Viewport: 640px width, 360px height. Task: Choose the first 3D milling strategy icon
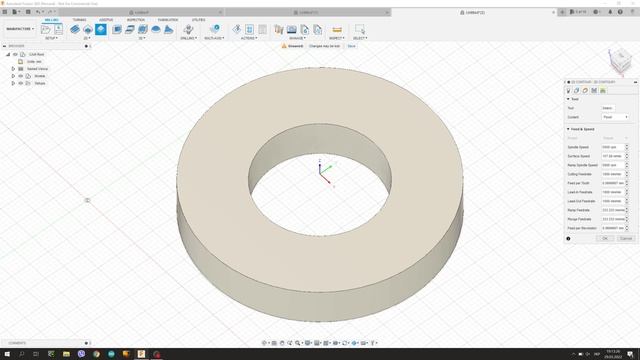point(117,29)
